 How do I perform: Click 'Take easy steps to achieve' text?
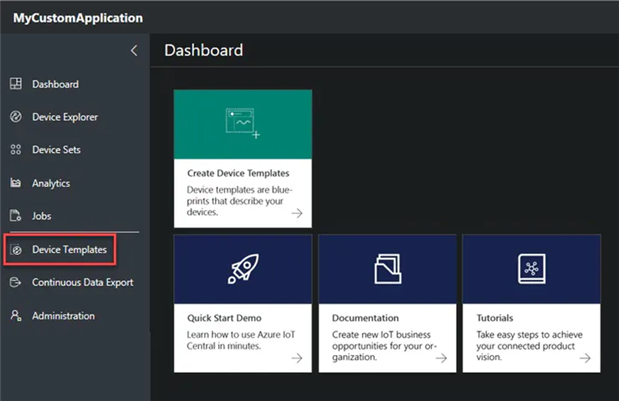pyautogui.click(x=529, y=346)
